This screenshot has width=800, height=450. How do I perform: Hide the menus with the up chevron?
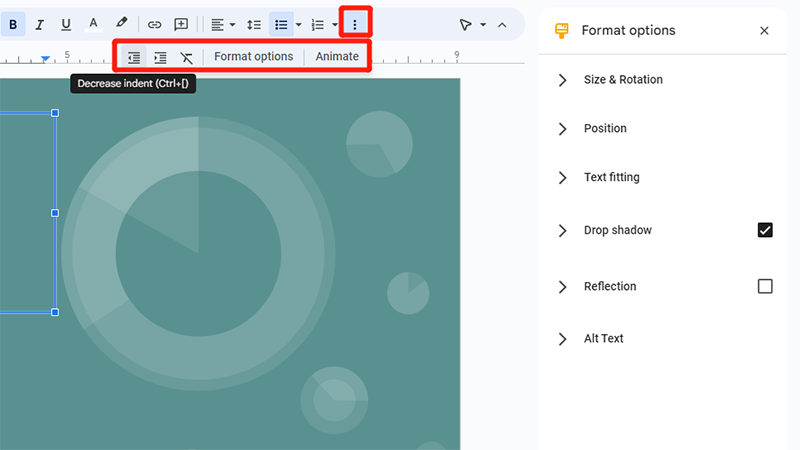click(x=503, y=24)
